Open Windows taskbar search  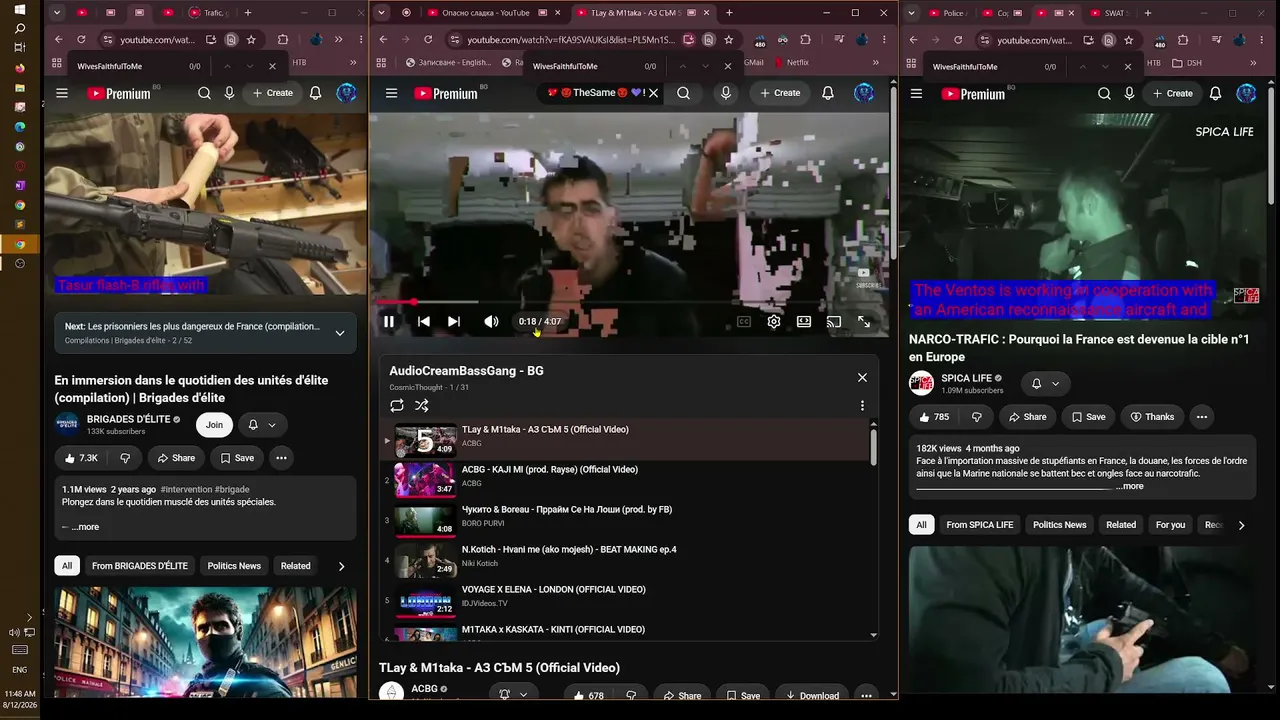tap(19, 28)
